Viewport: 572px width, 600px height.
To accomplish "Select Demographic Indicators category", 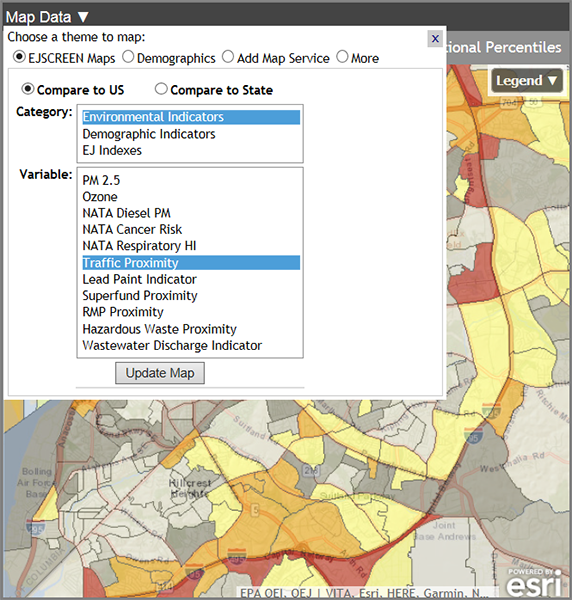I will point(191,134).
